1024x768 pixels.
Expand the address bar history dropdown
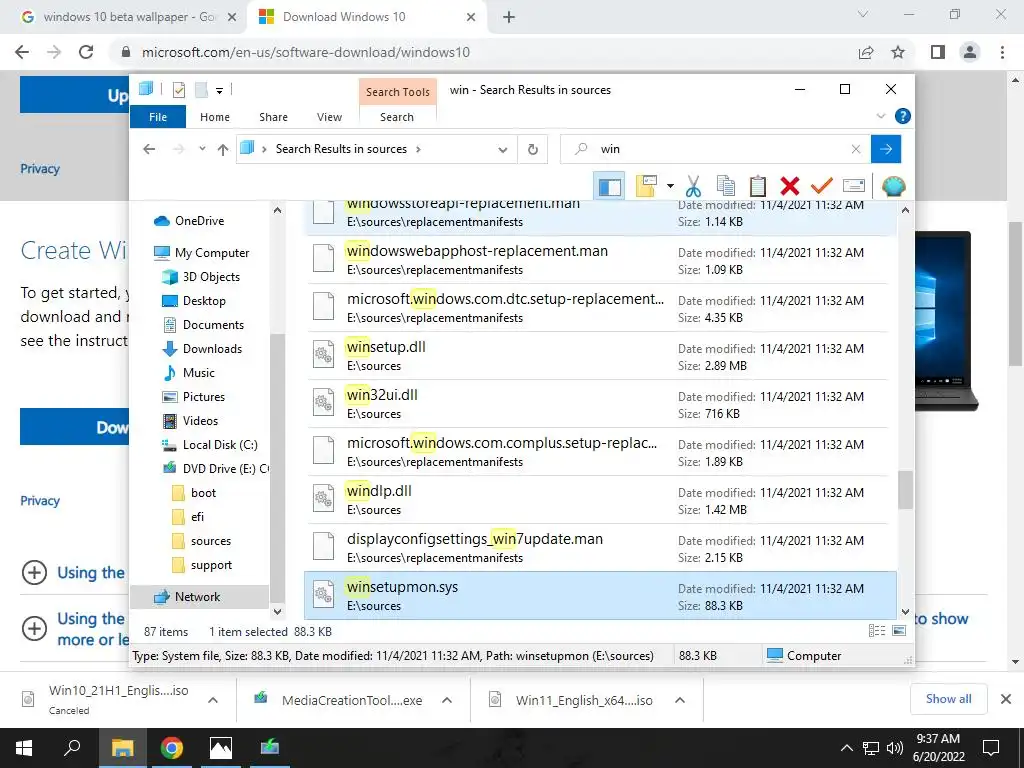coord(502,150)
